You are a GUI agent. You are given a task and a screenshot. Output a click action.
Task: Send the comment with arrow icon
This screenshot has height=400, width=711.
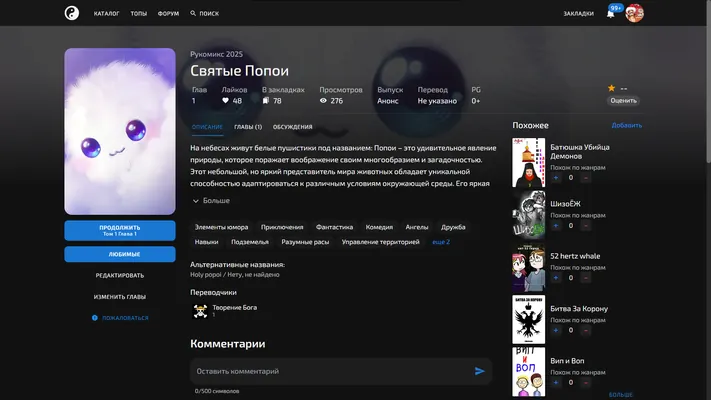(479, 371)
